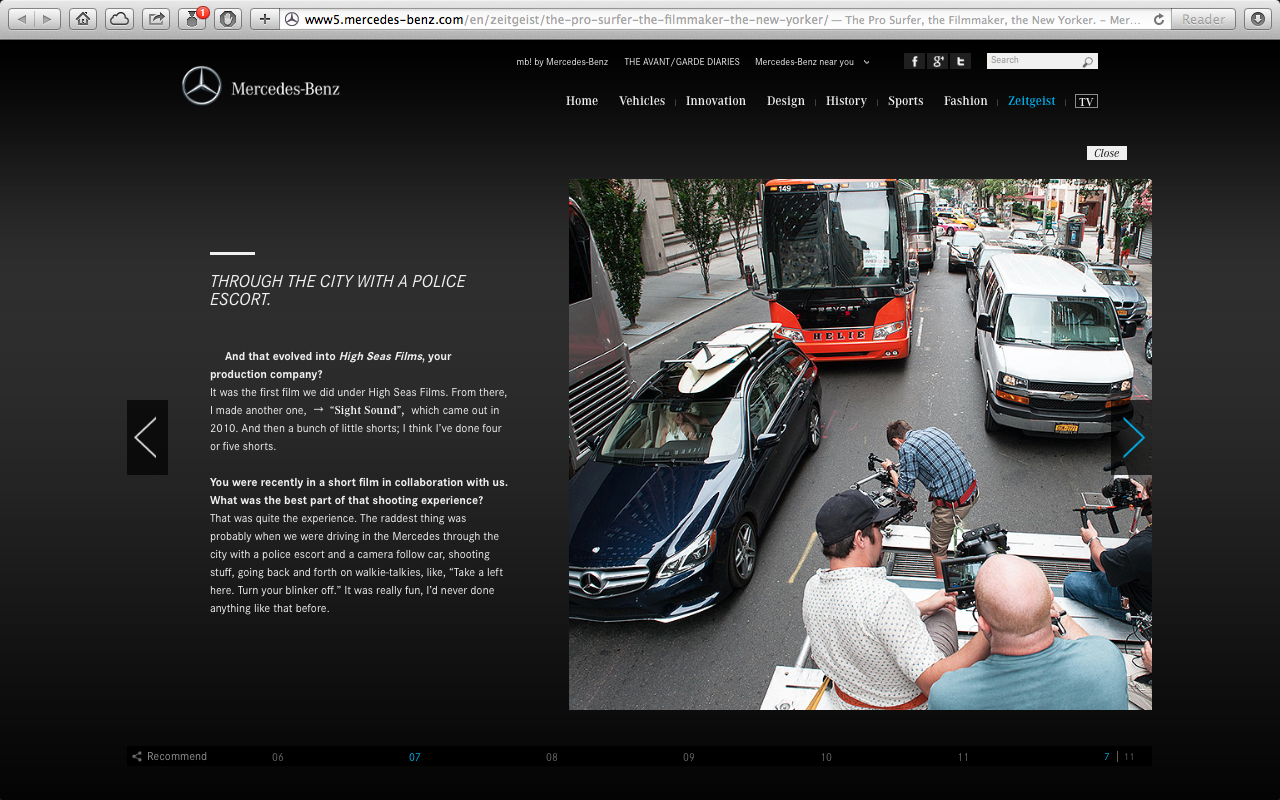1280x800 pixels.
Task: Open the Vehicles navigation item
Action: [x=642, y=101]
